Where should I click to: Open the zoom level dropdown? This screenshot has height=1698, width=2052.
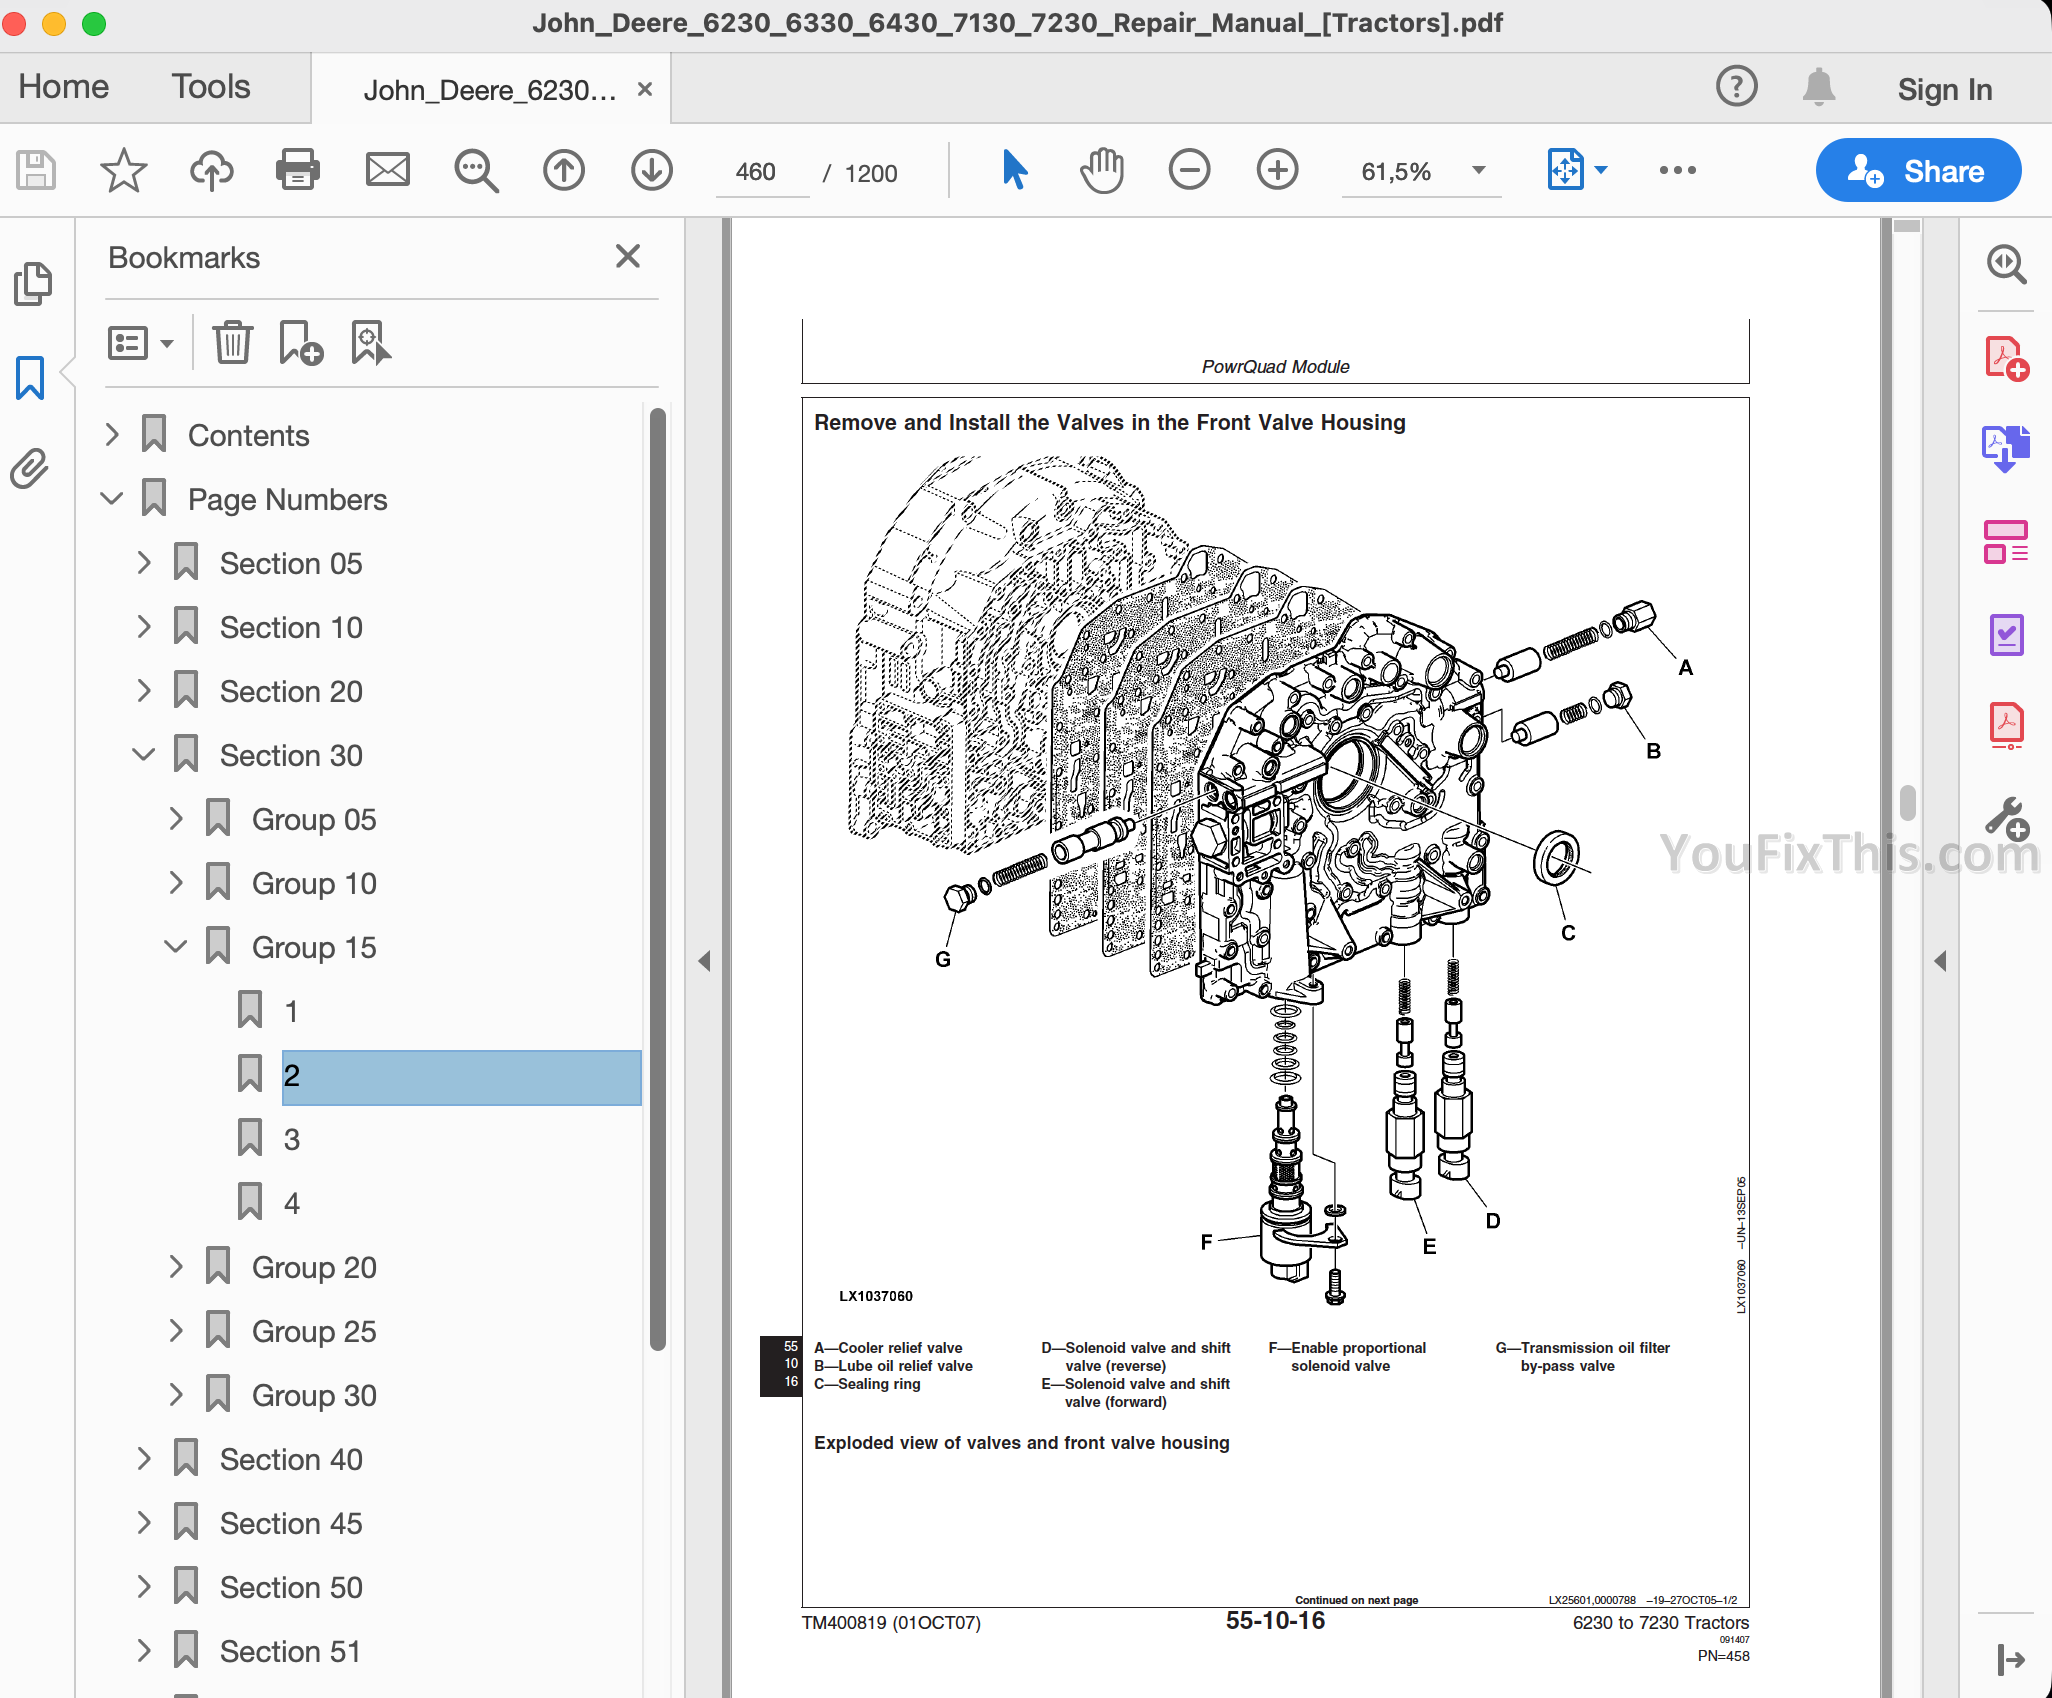1479,170
